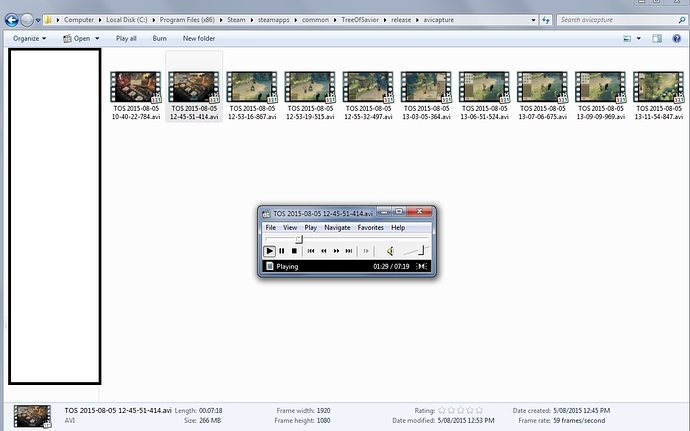Open the Navigate menu
This screenshot has width=690, height=431.
coord(337,228)
